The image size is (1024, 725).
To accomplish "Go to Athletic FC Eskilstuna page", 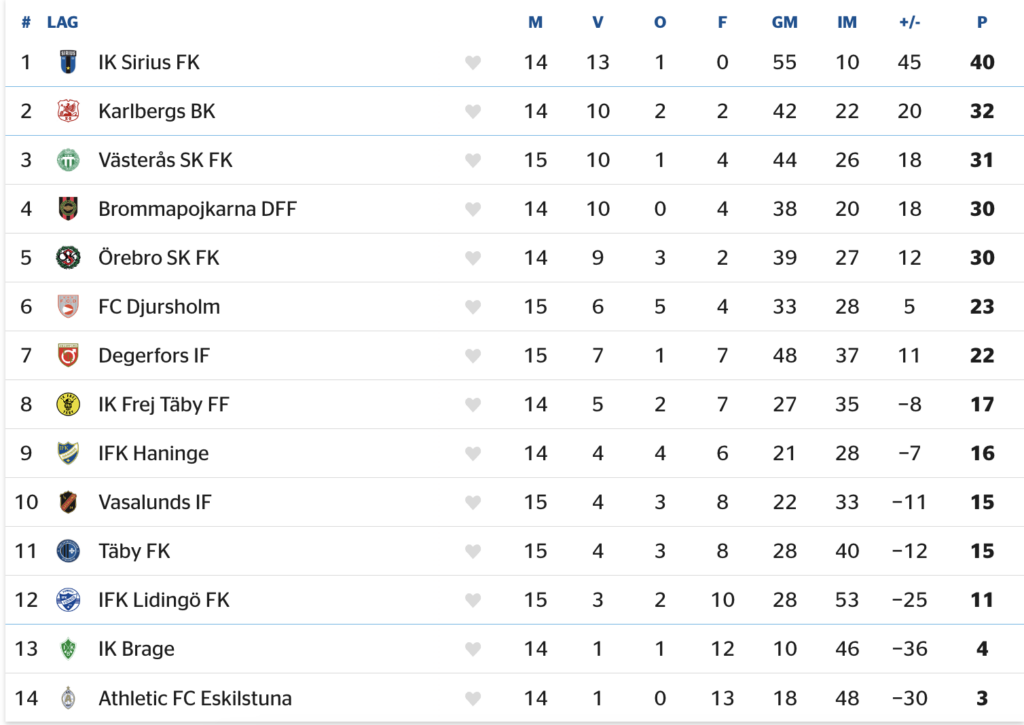I will [x=195, y=698].
